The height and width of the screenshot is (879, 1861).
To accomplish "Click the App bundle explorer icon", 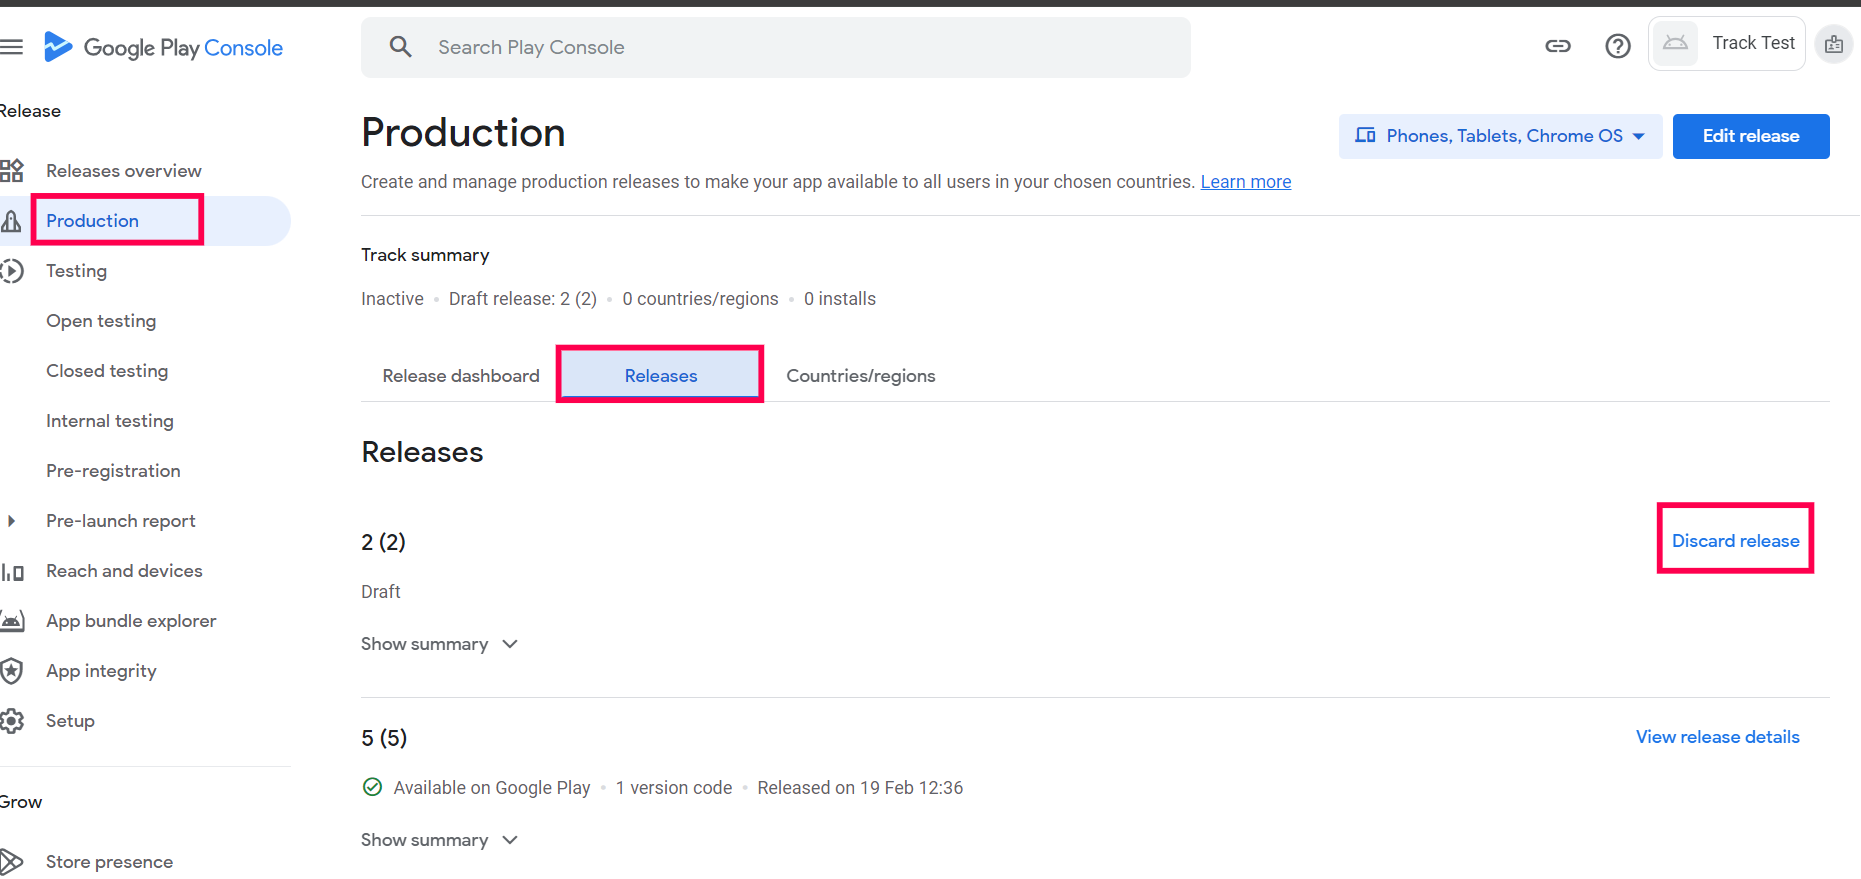I will coord(12,621).
